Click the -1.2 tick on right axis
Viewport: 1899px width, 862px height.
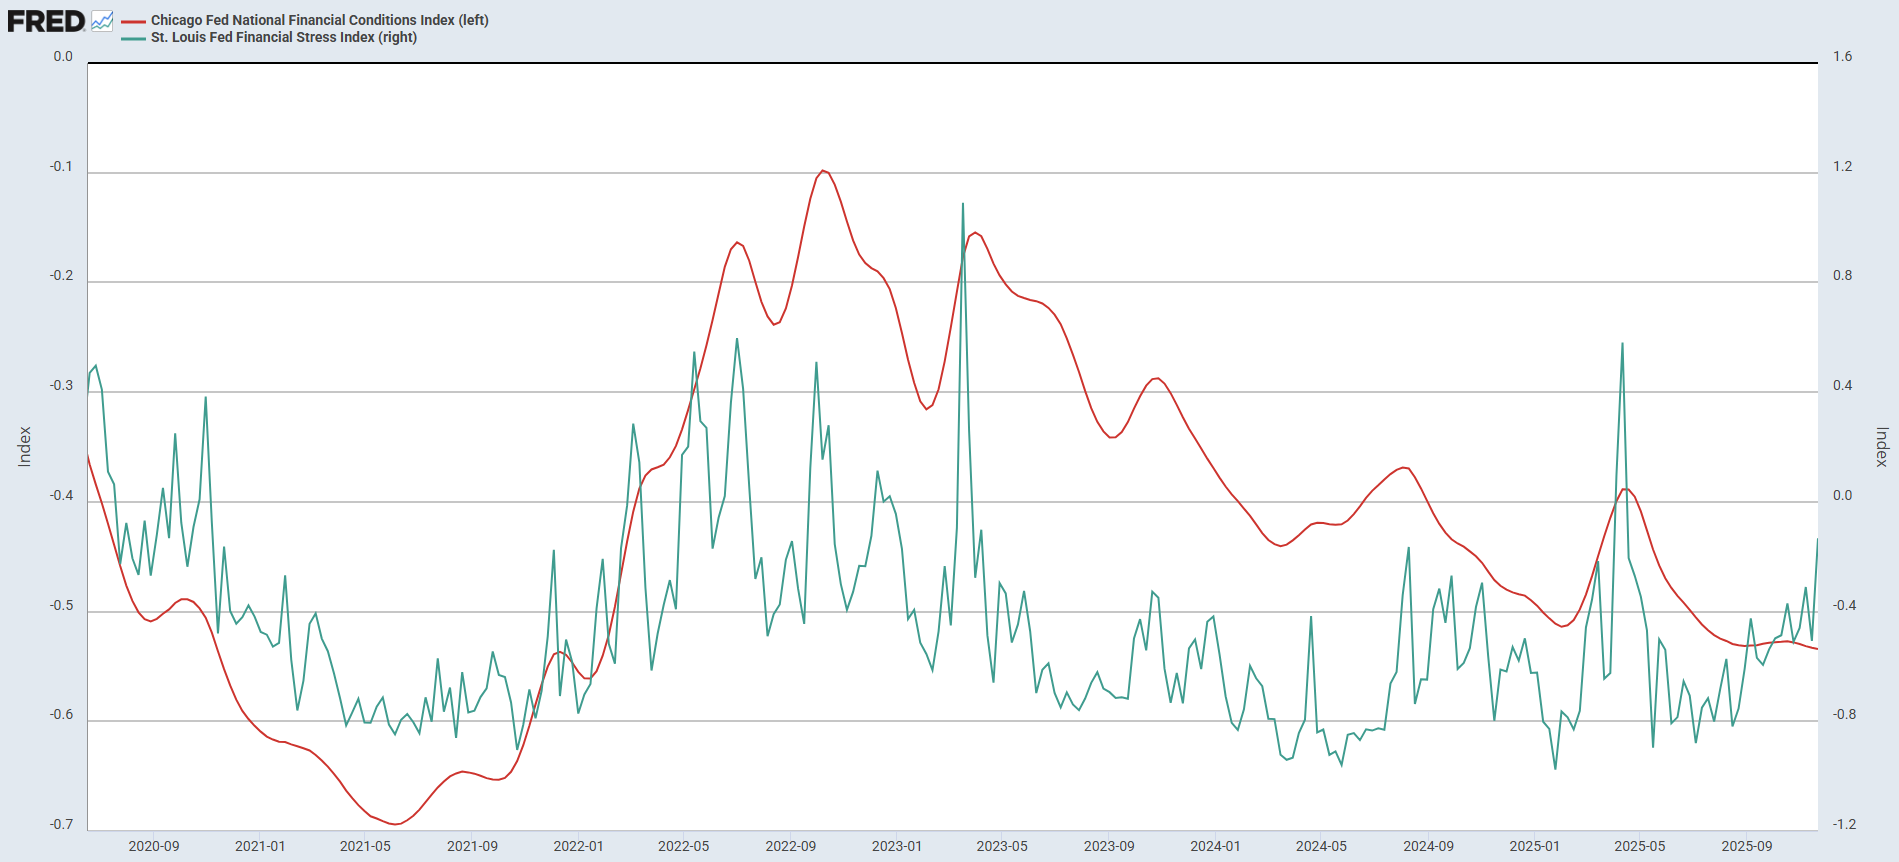(x=1844, y=824)
